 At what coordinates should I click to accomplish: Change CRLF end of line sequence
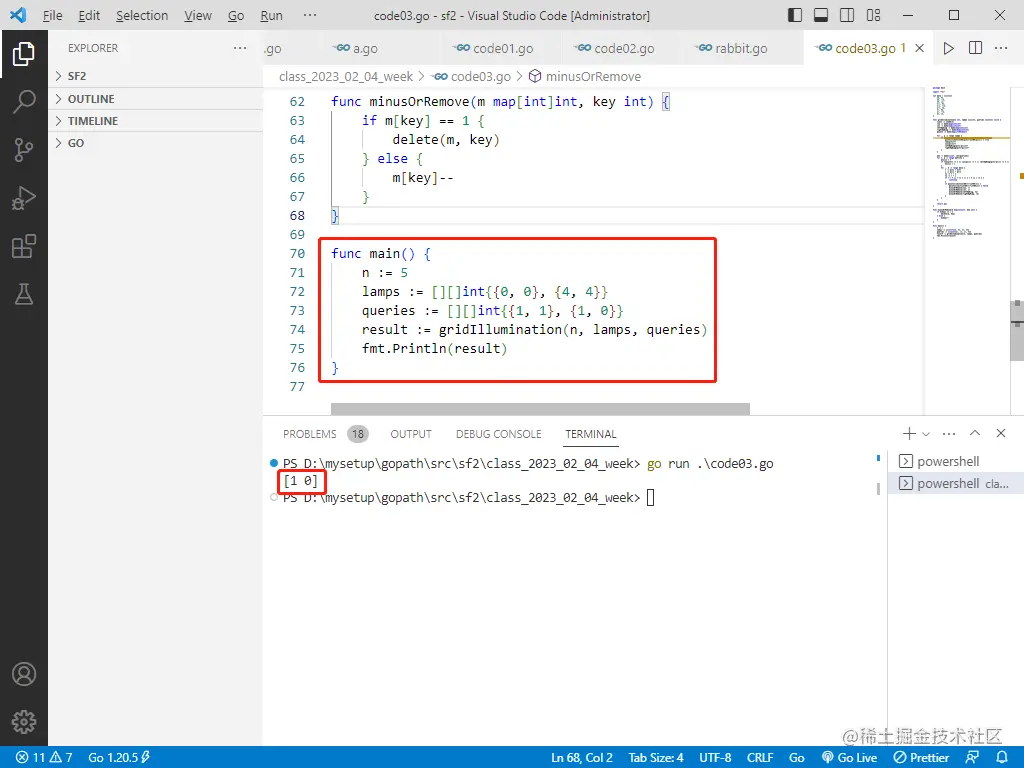pos(760,758)
